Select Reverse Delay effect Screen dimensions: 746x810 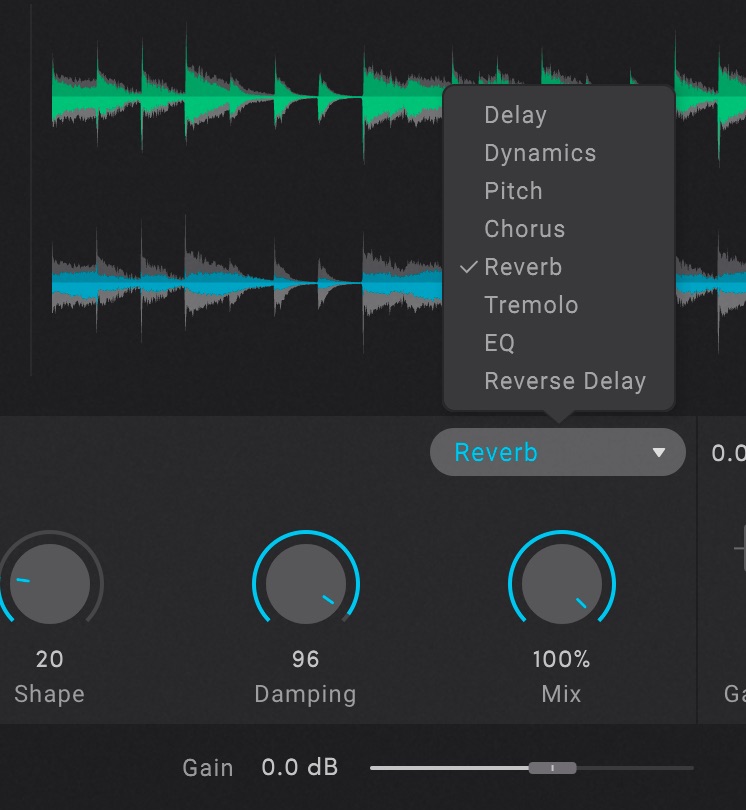[x=565, y=381]
